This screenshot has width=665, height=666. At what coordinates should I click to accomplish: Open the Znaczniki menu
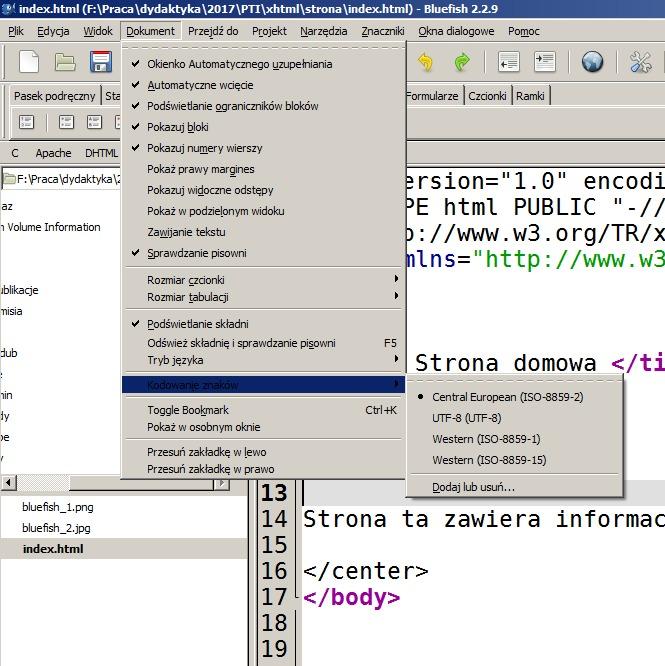click(383, 31)
